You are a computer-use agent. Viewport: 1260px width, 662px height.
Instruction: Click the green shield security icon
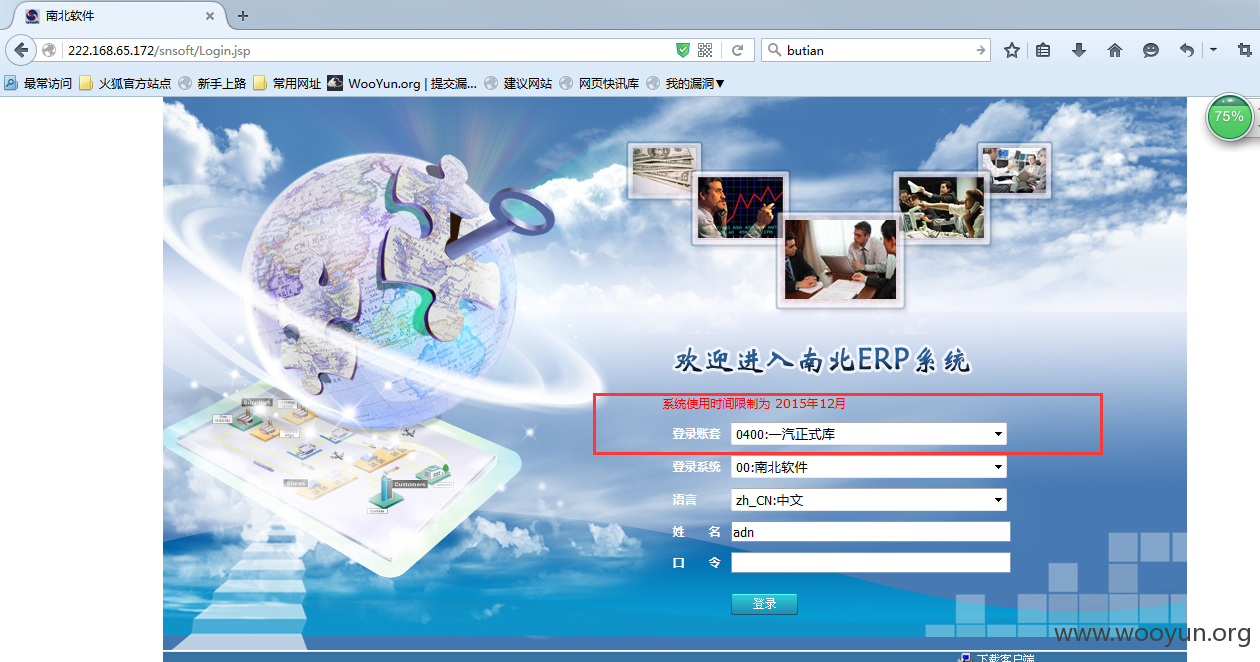(x=683, y=50)
